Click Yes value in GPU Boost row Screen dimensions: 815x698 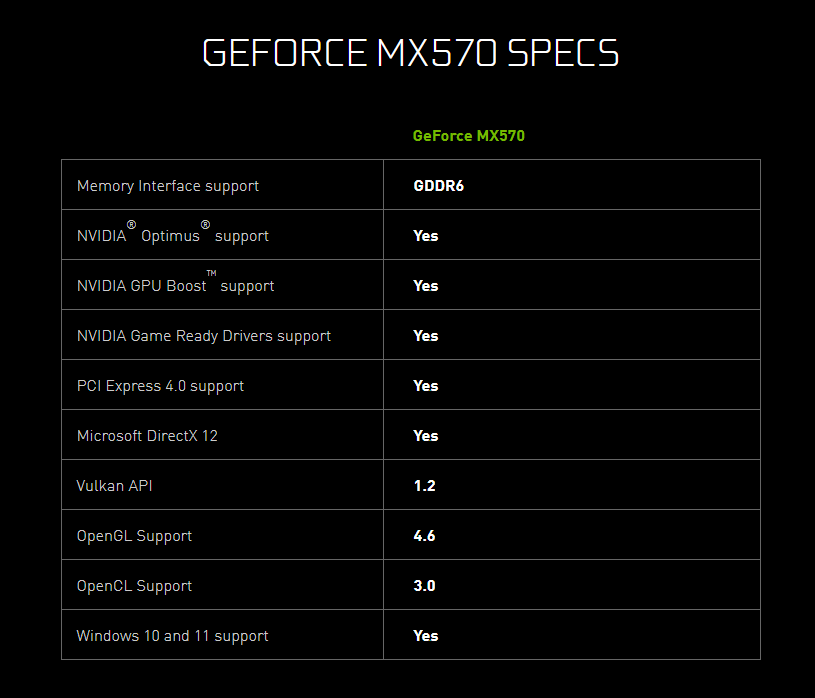point(426,286)
